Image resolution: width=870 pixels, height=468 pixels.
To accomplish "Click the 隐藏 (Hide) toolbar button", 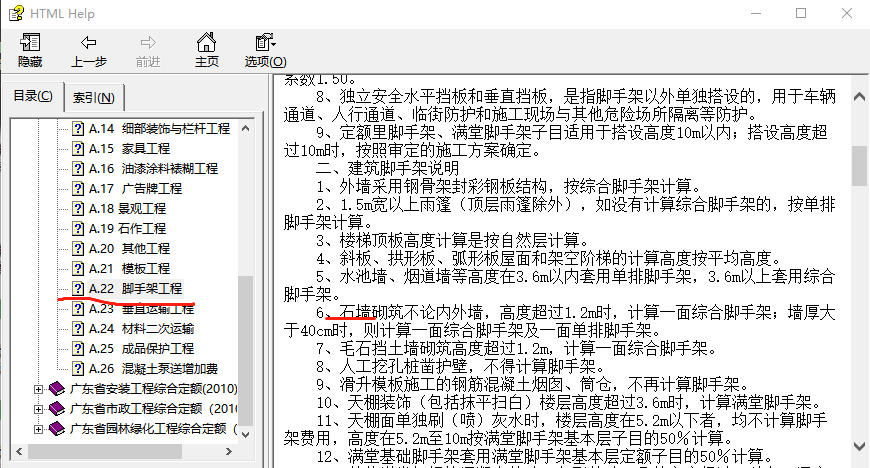I will (x=30, y=50).
